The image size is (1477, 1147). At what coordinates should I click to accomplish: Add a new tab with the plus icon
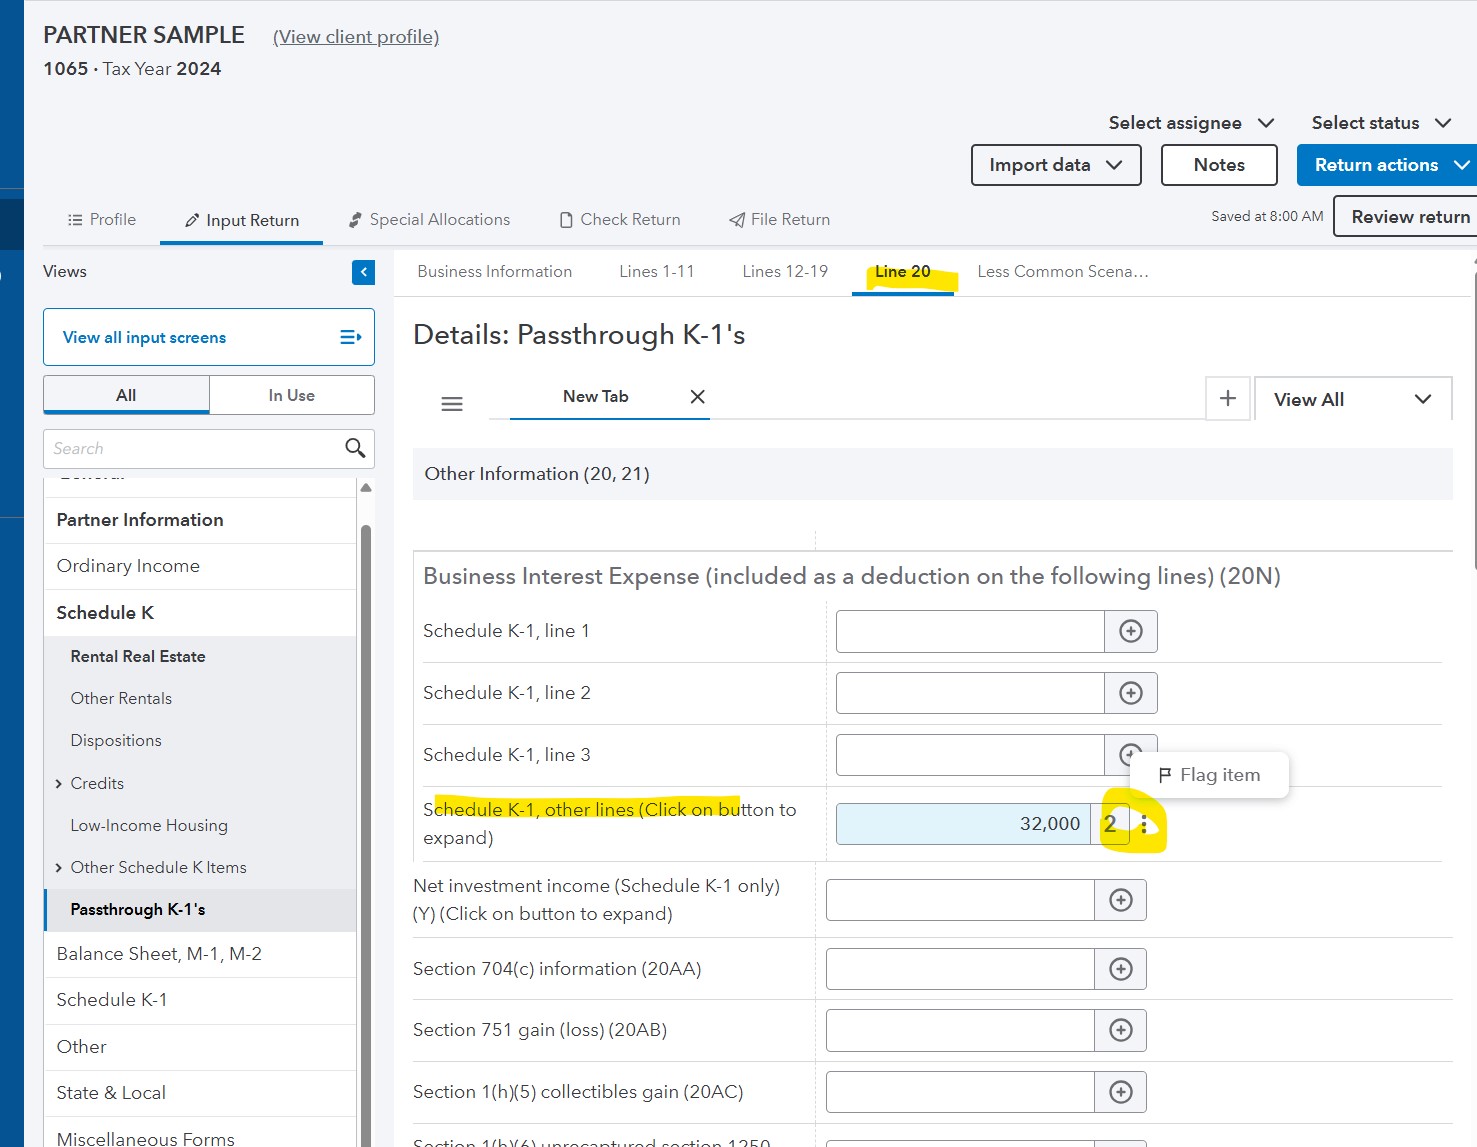(x=1227, y=398)
